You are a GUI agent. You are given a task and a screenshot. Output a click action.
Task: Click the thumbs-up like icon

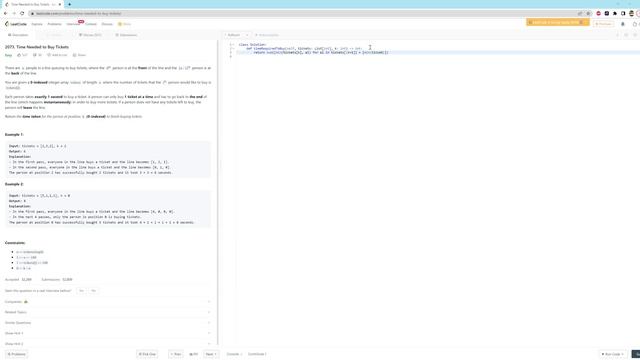coord(19,55)
